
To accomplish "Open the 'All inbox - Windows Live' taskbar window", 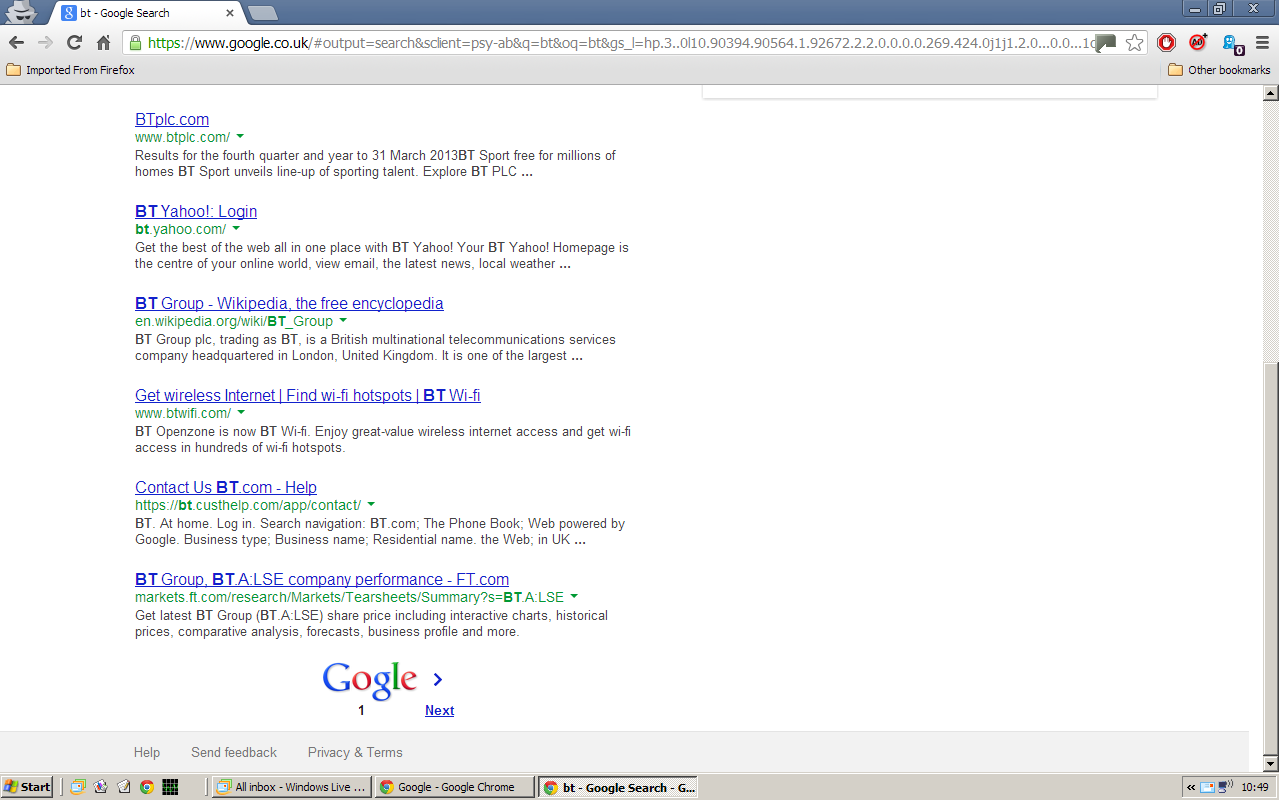I will (x=291, y=787).
